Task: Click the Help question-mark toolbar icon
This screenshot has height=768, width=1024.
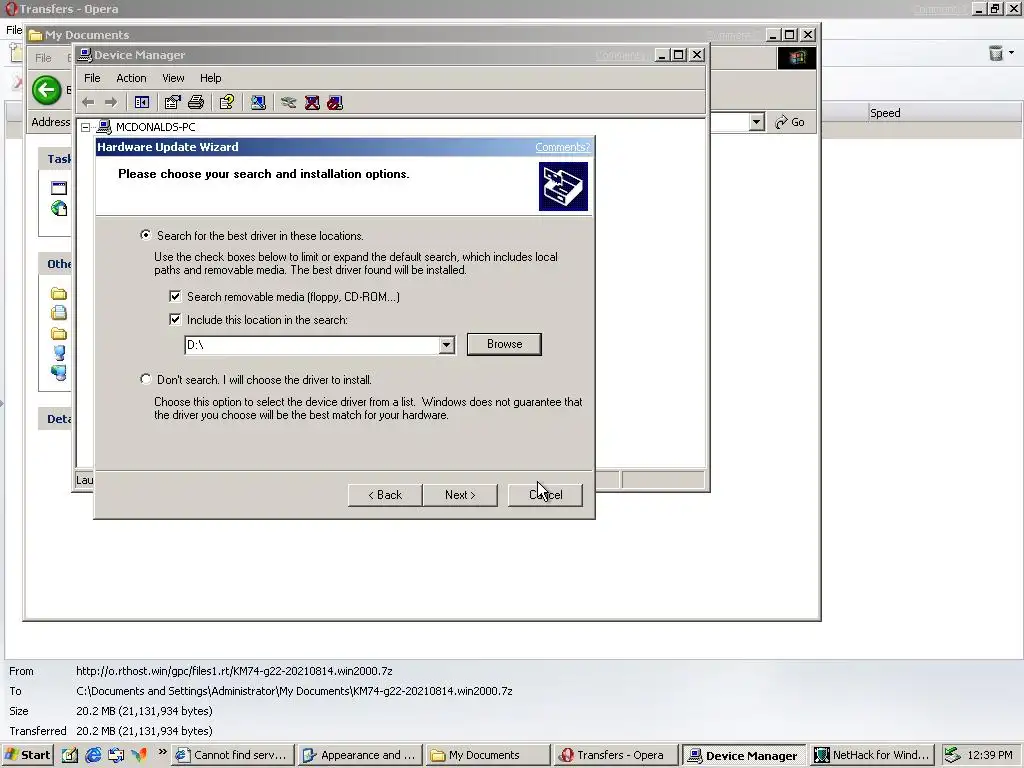Action: [227, 103]
